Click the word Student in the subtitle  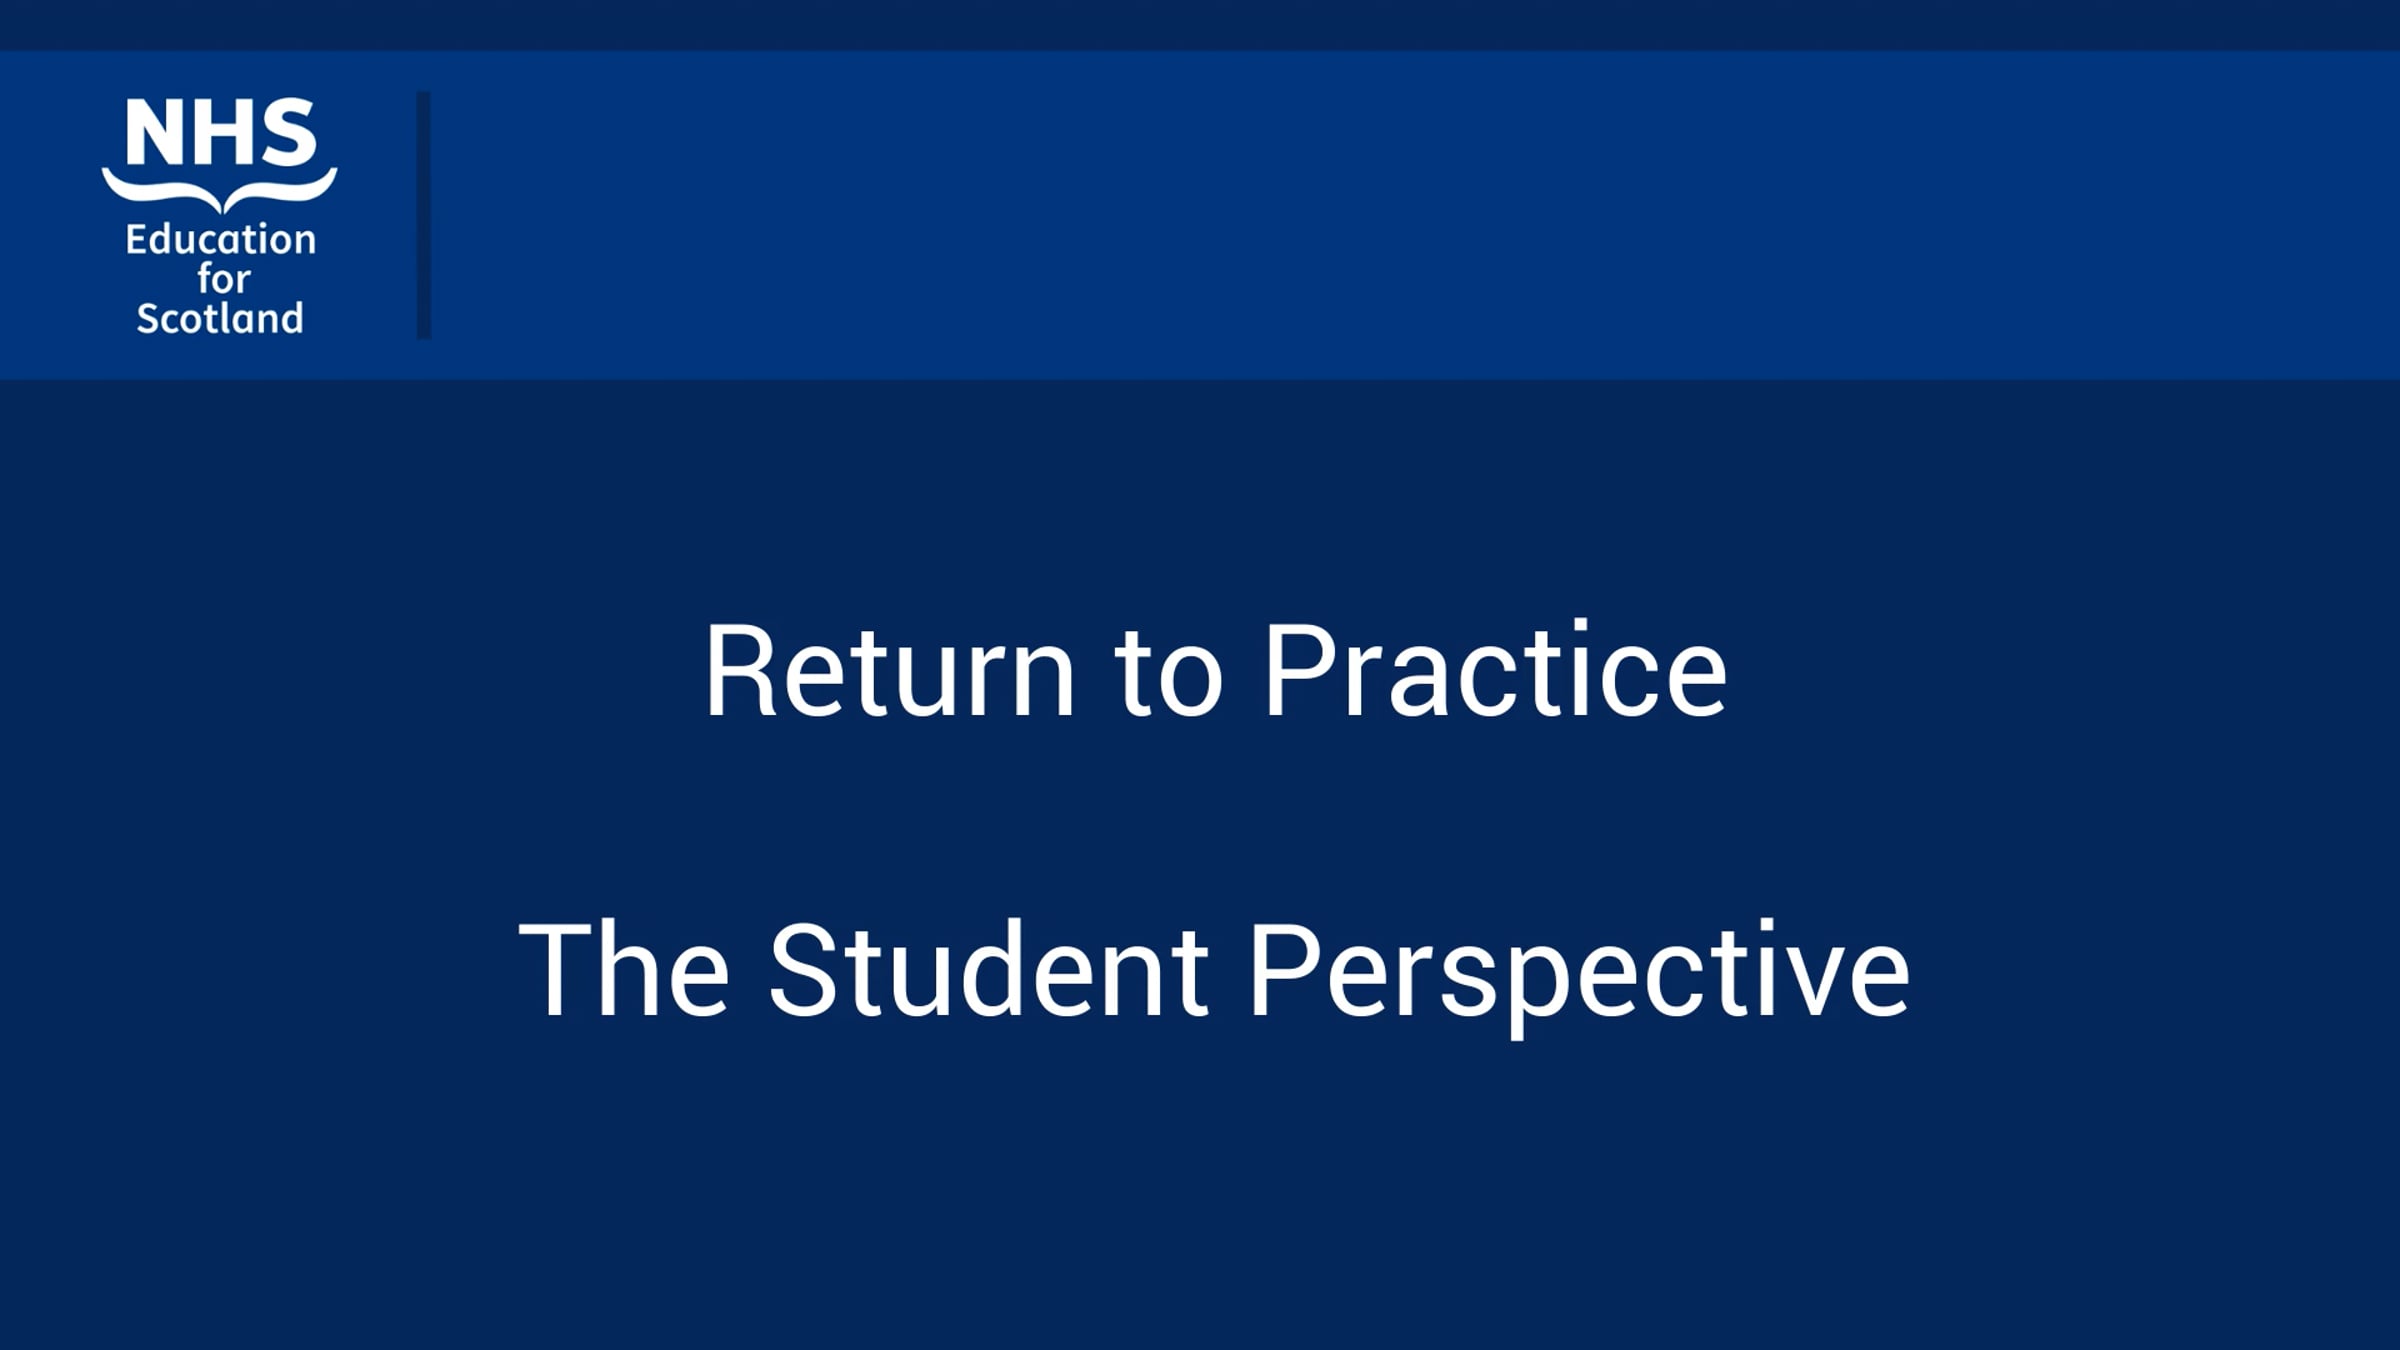988,969
